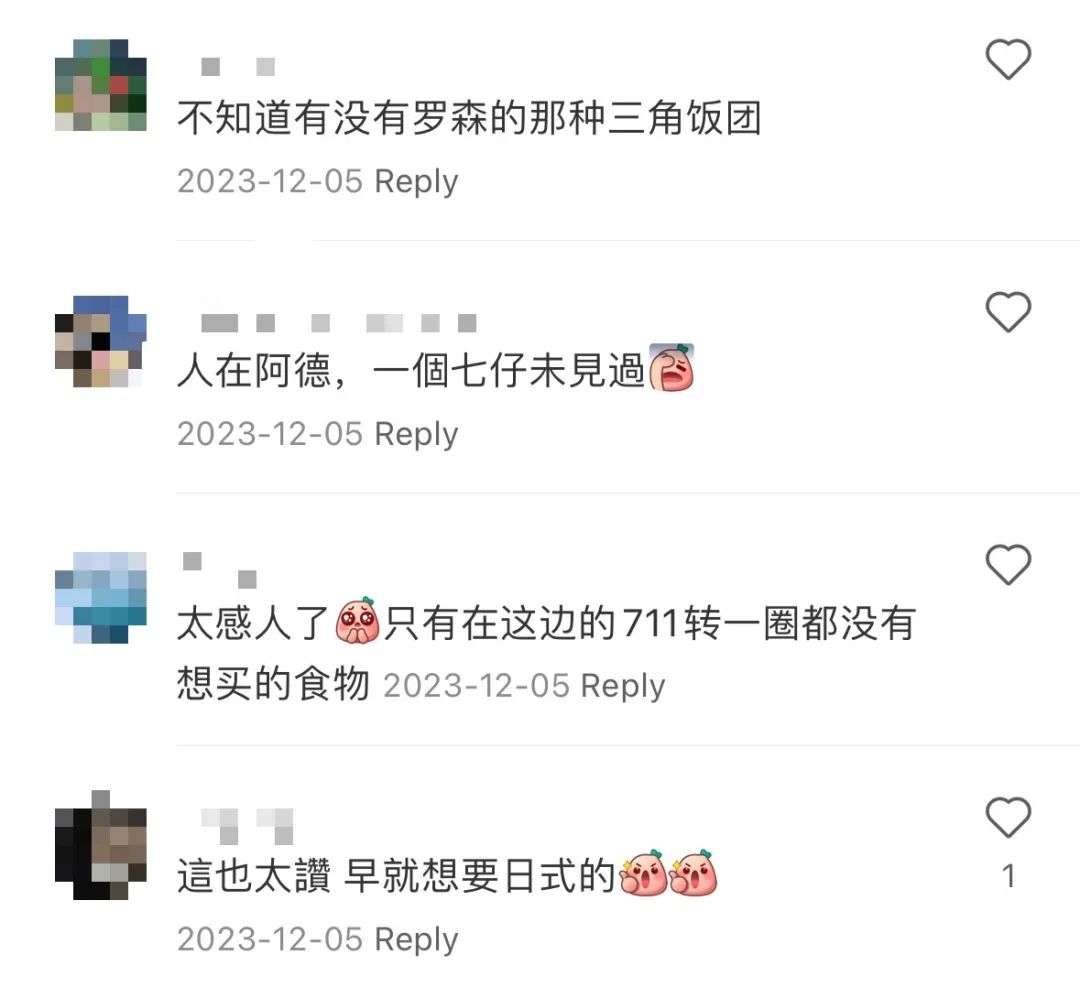The width and height of the screenshot is (1080, 998).
Task: Click the like count 1 on last comment
Action: tap(1008, 876)
